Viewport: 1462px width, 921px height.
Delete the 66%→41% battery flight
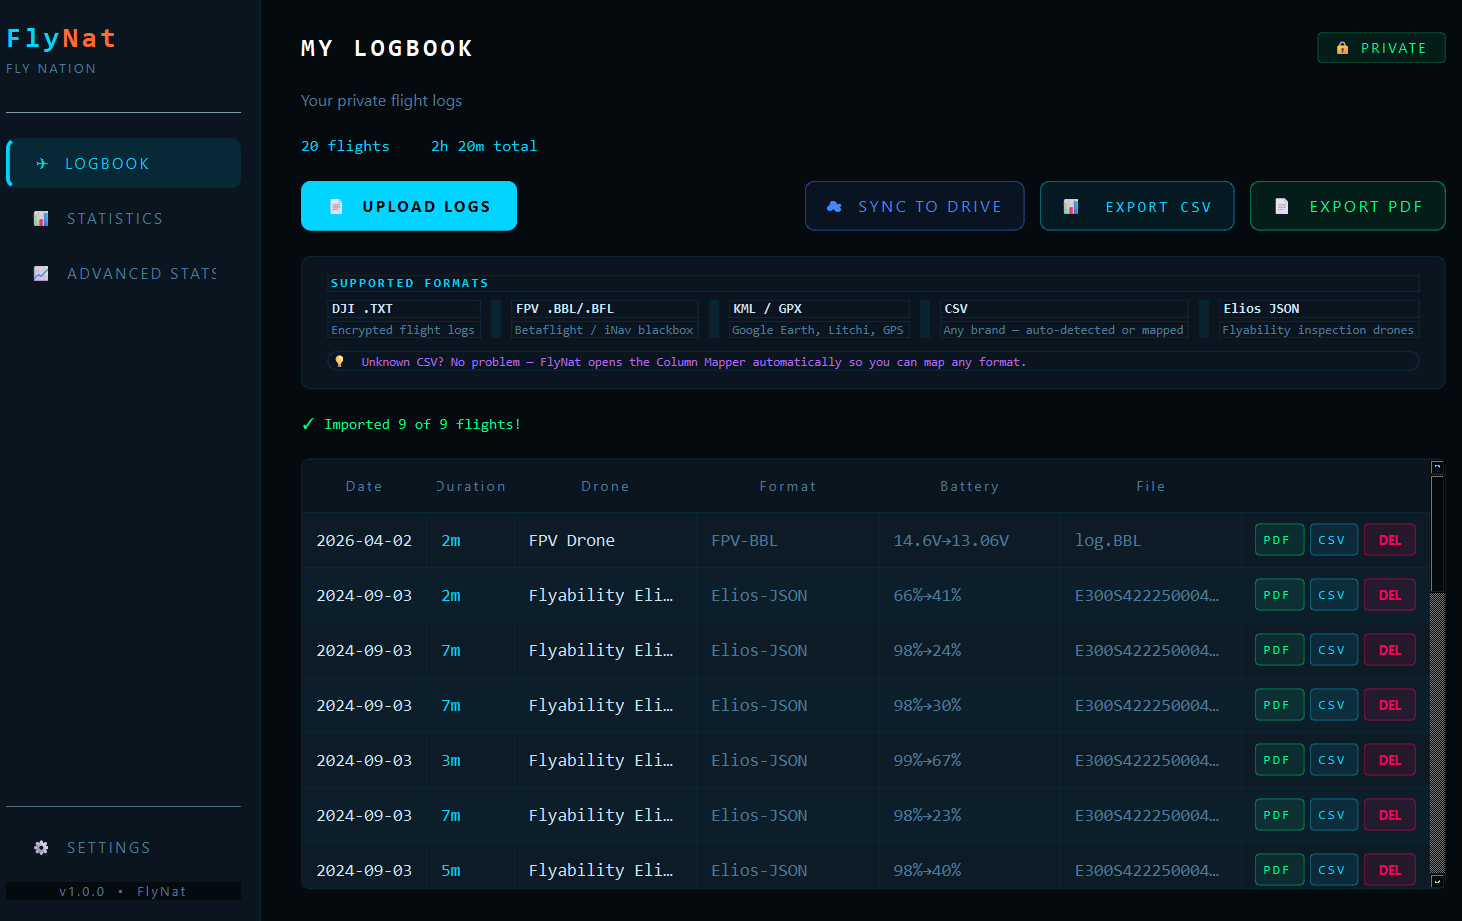click(1390, 595)
